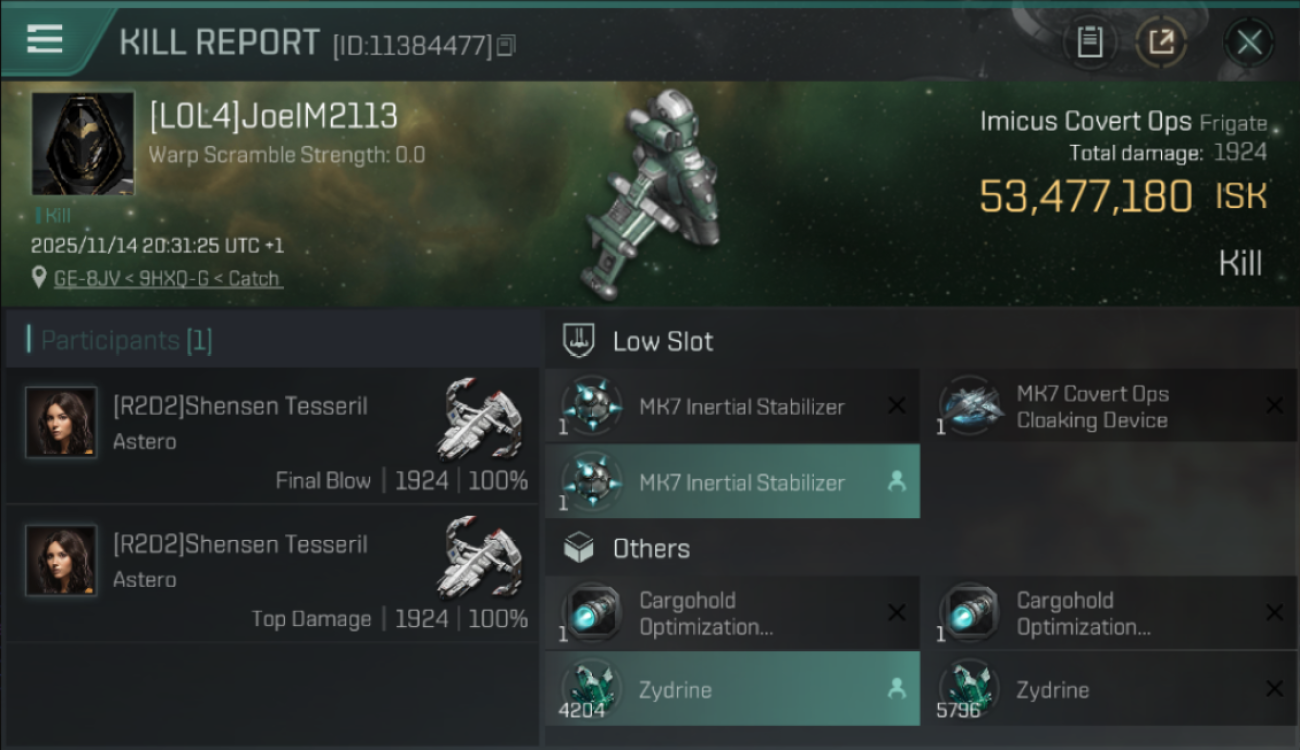Click the [LOL4]JoelM2113 pilot name
The height and width of the screenshot is (750, 1300).
tap(273, 117)
